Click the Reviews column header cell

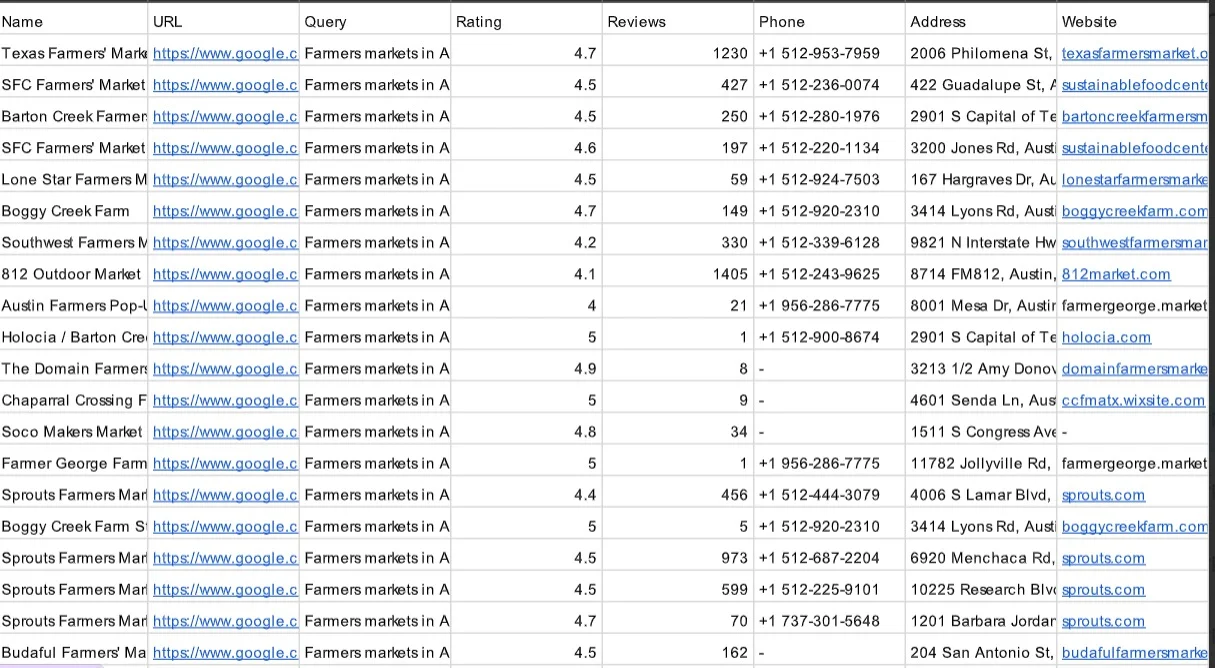coord(677,21)
